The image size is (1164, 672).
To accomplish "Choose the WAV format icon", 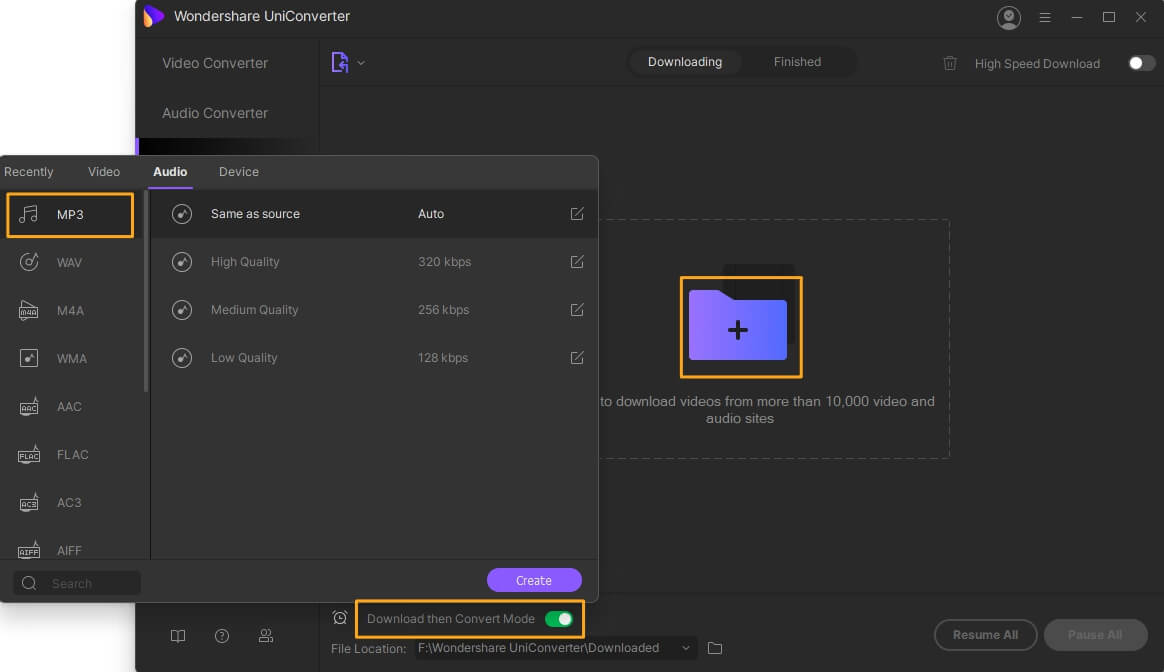I will coord(28,262).
